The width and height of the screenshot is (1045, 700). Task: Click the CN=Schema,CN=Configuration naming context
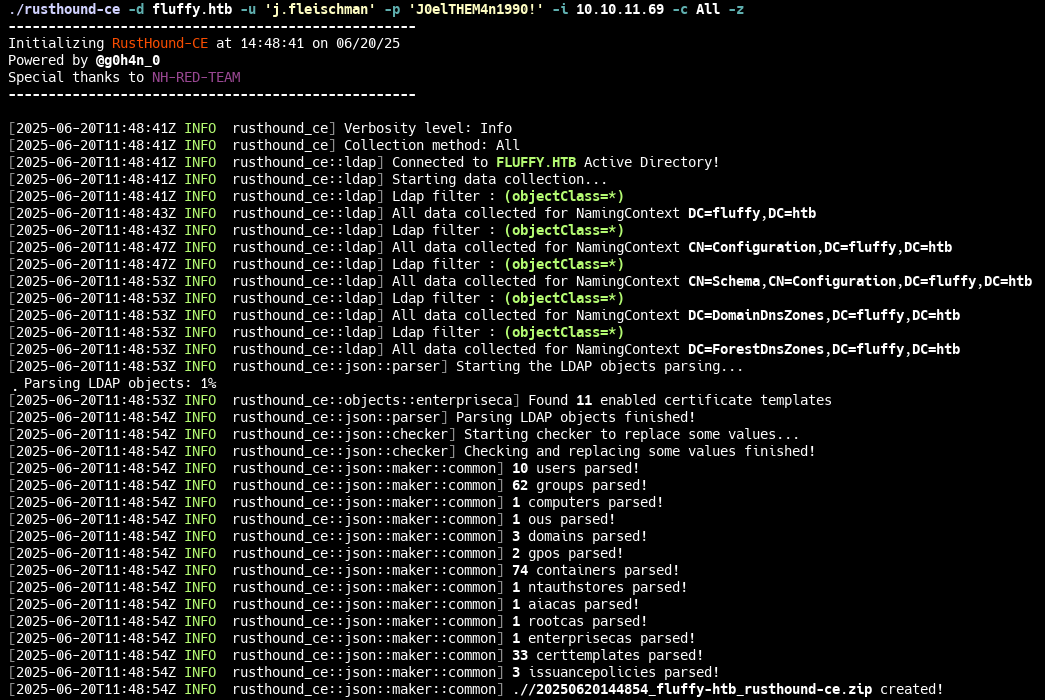860,281
